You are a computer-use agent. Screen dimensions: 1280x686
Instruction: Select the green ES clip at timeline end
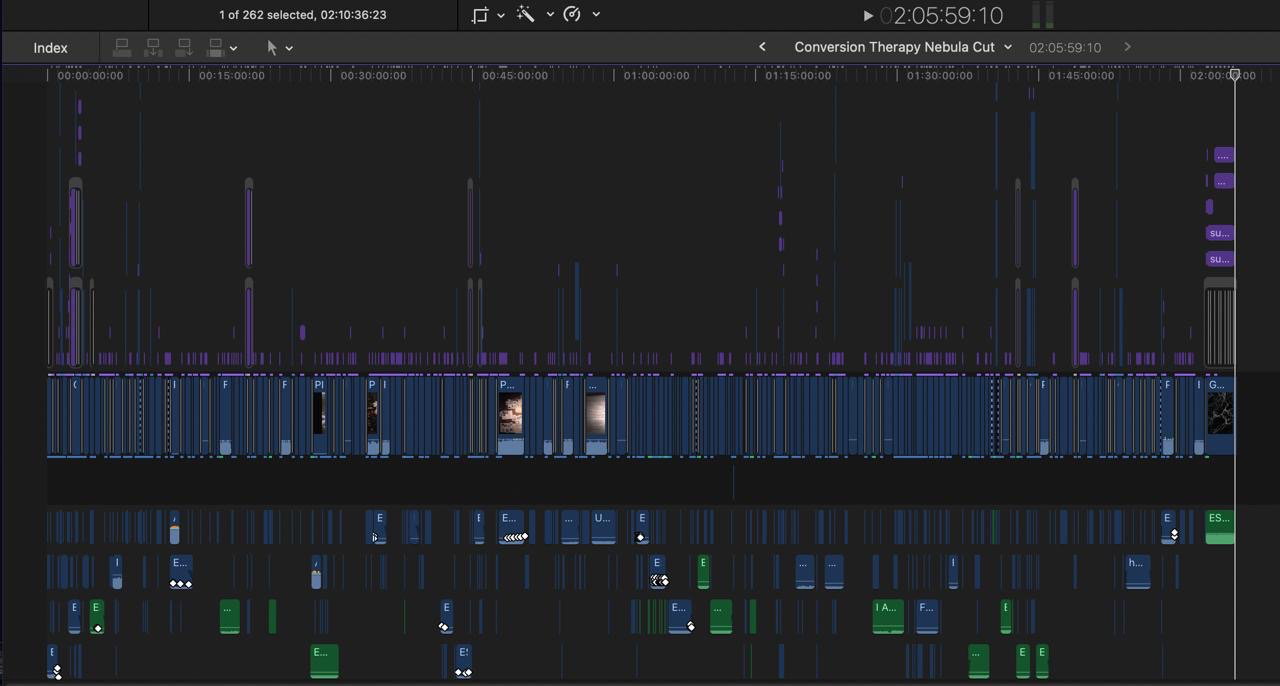click(1219, 526)
